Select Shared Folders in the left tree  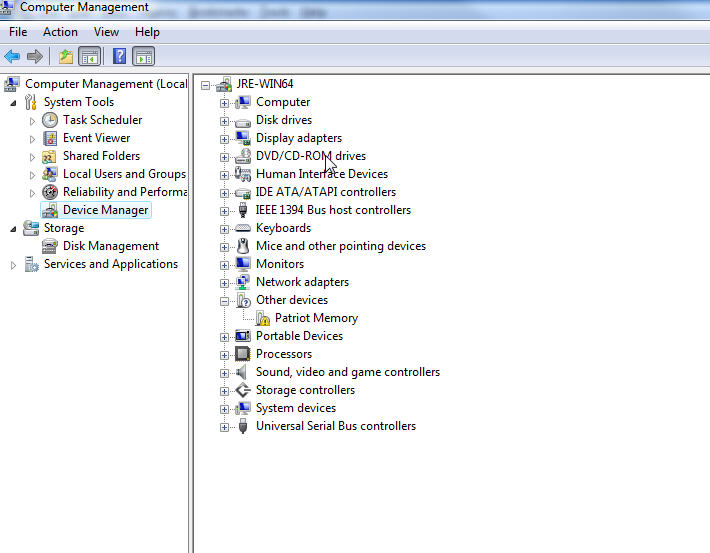pyautogui.click(x=101, y=156)
